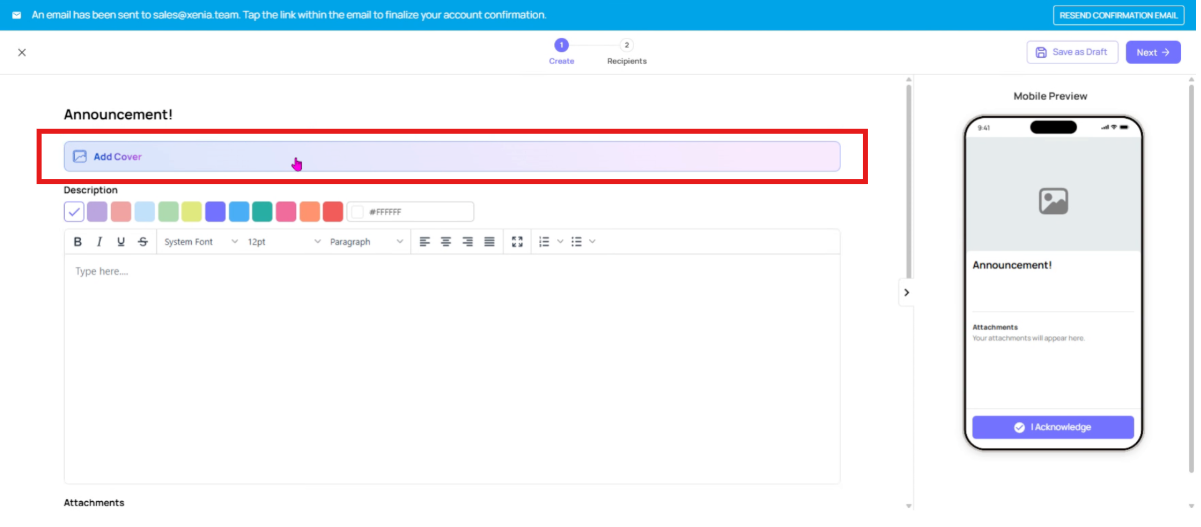Image resolution: width=1201 pixels, height=527 pixels.
Task: Click Save as Draft
Action: point(1072,52)
